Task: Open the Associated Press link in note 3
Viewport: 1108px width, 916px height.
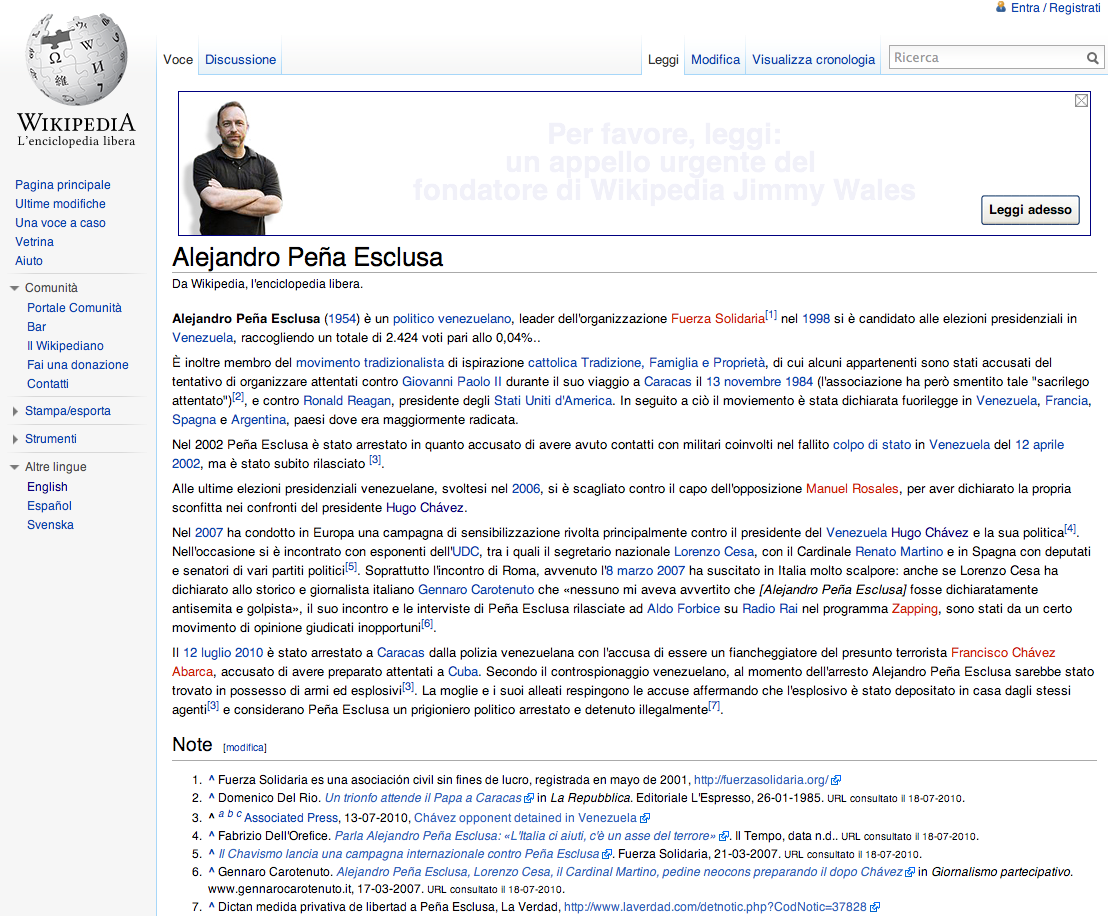Action: tap(291, 818)
